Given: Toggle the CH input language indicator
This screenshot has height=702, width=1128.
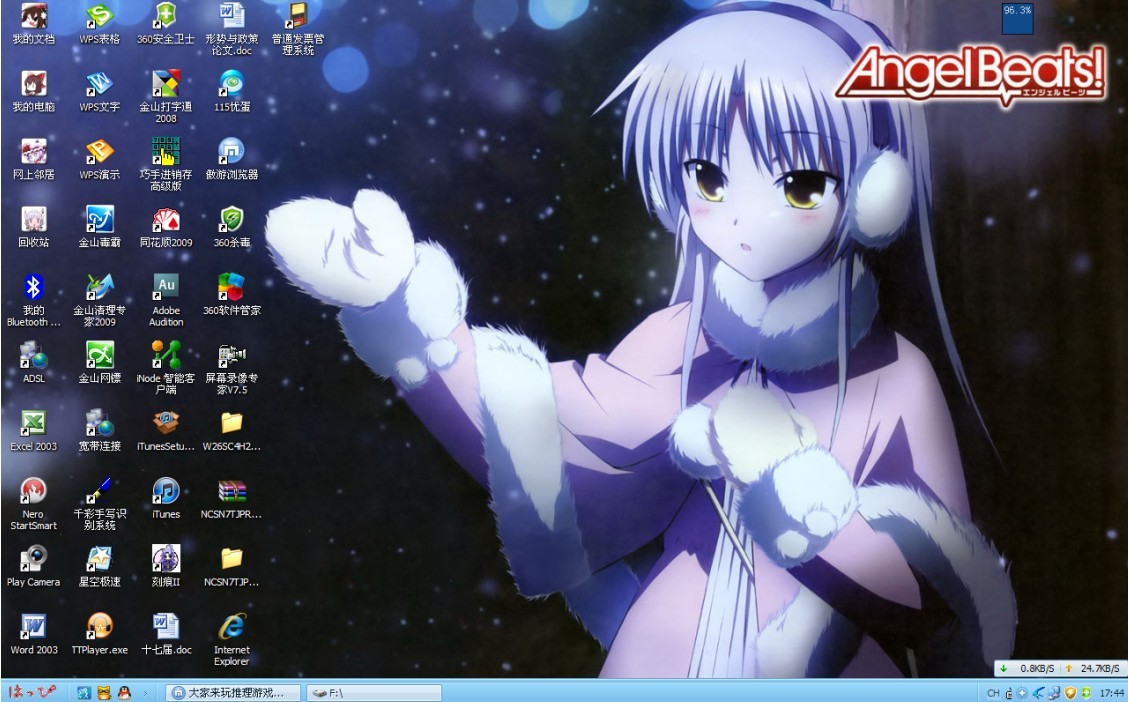Looking at the screenshot, I should [x=993, y=692].
